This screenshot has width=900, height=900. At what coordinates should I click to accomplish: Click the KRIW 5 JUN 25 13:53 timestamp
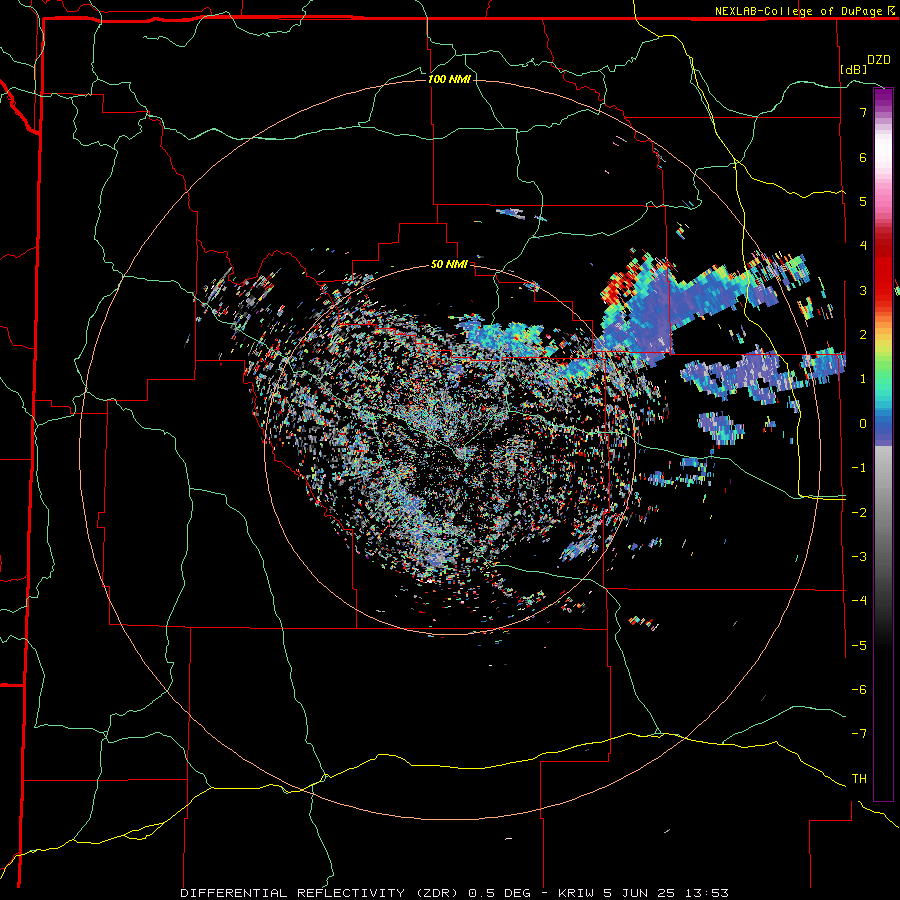(643, 893)
